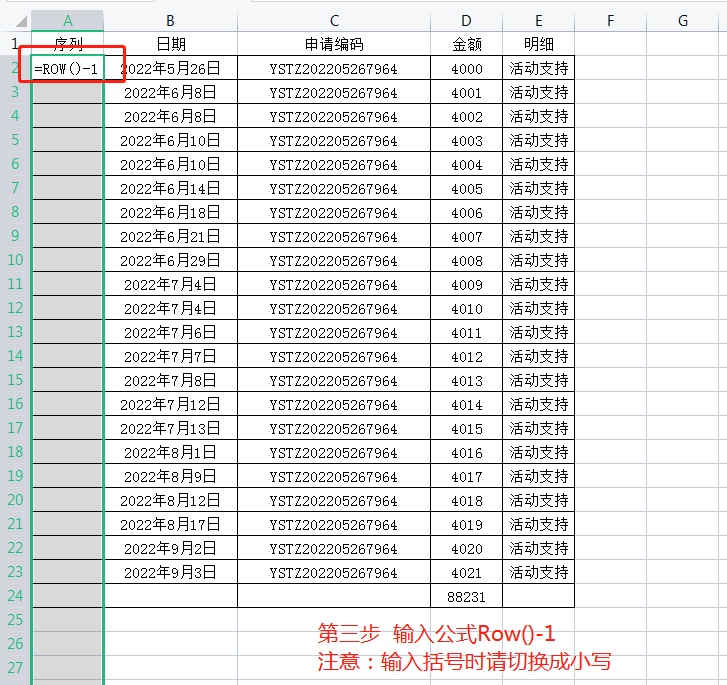The width and height of the screenshot is (727, 685).
Task: Click amount cell 4001
Action: pos(466,92)
